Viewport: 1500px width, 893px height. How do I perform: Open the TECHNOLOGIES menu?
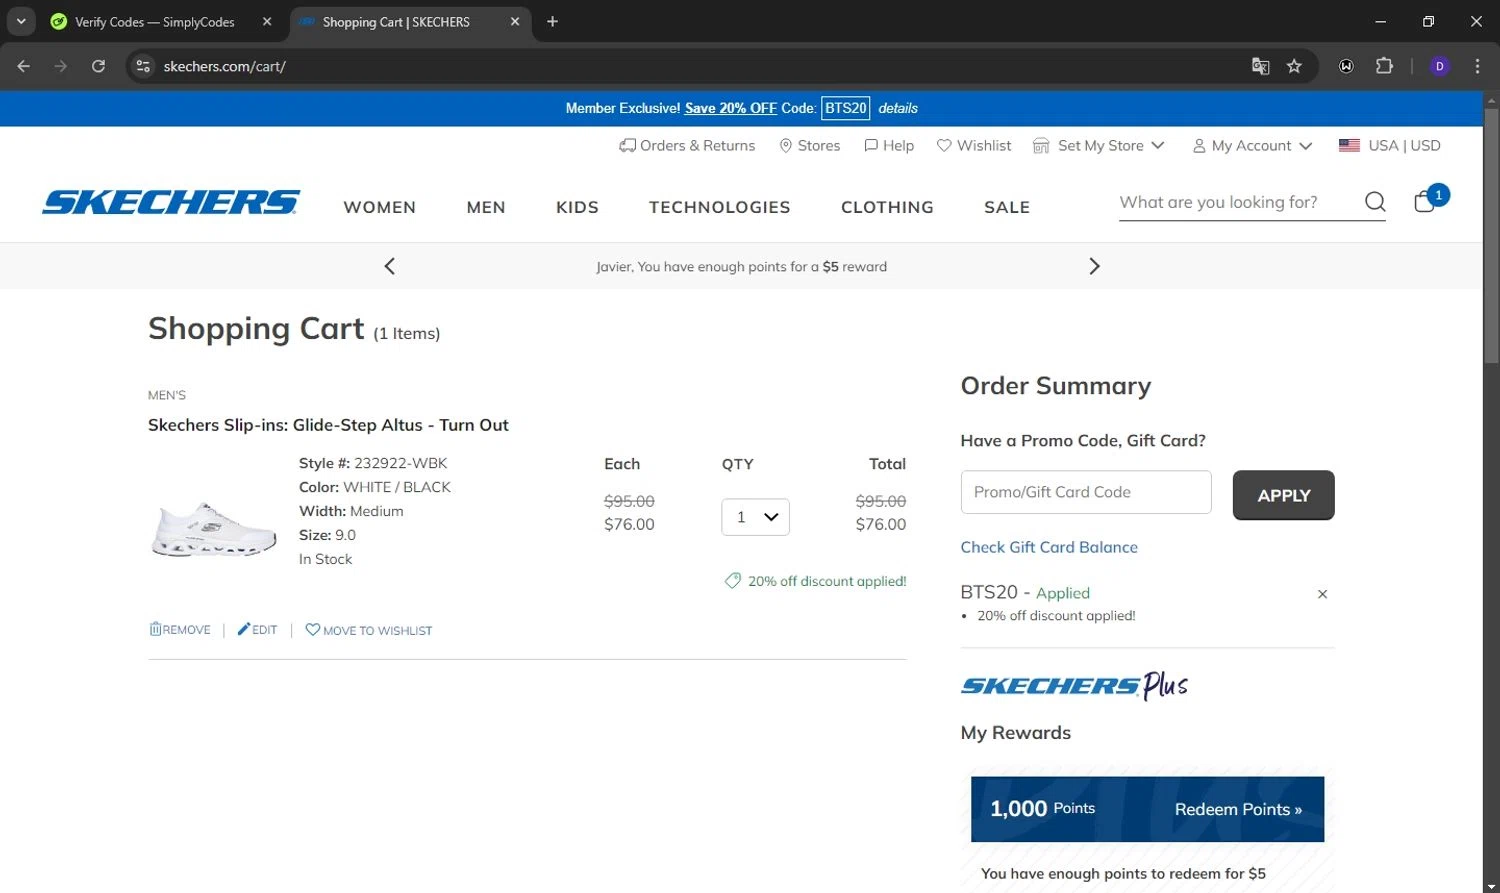pos(720,207)
